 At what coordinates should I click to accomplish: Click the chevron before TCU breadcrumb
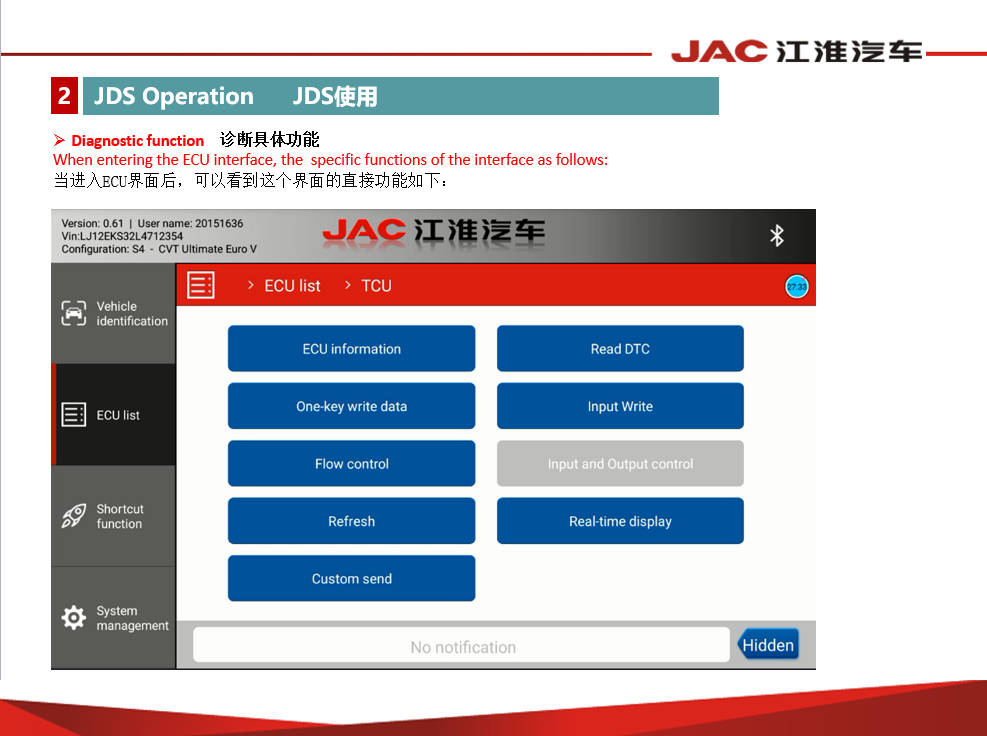pos(347,285)
